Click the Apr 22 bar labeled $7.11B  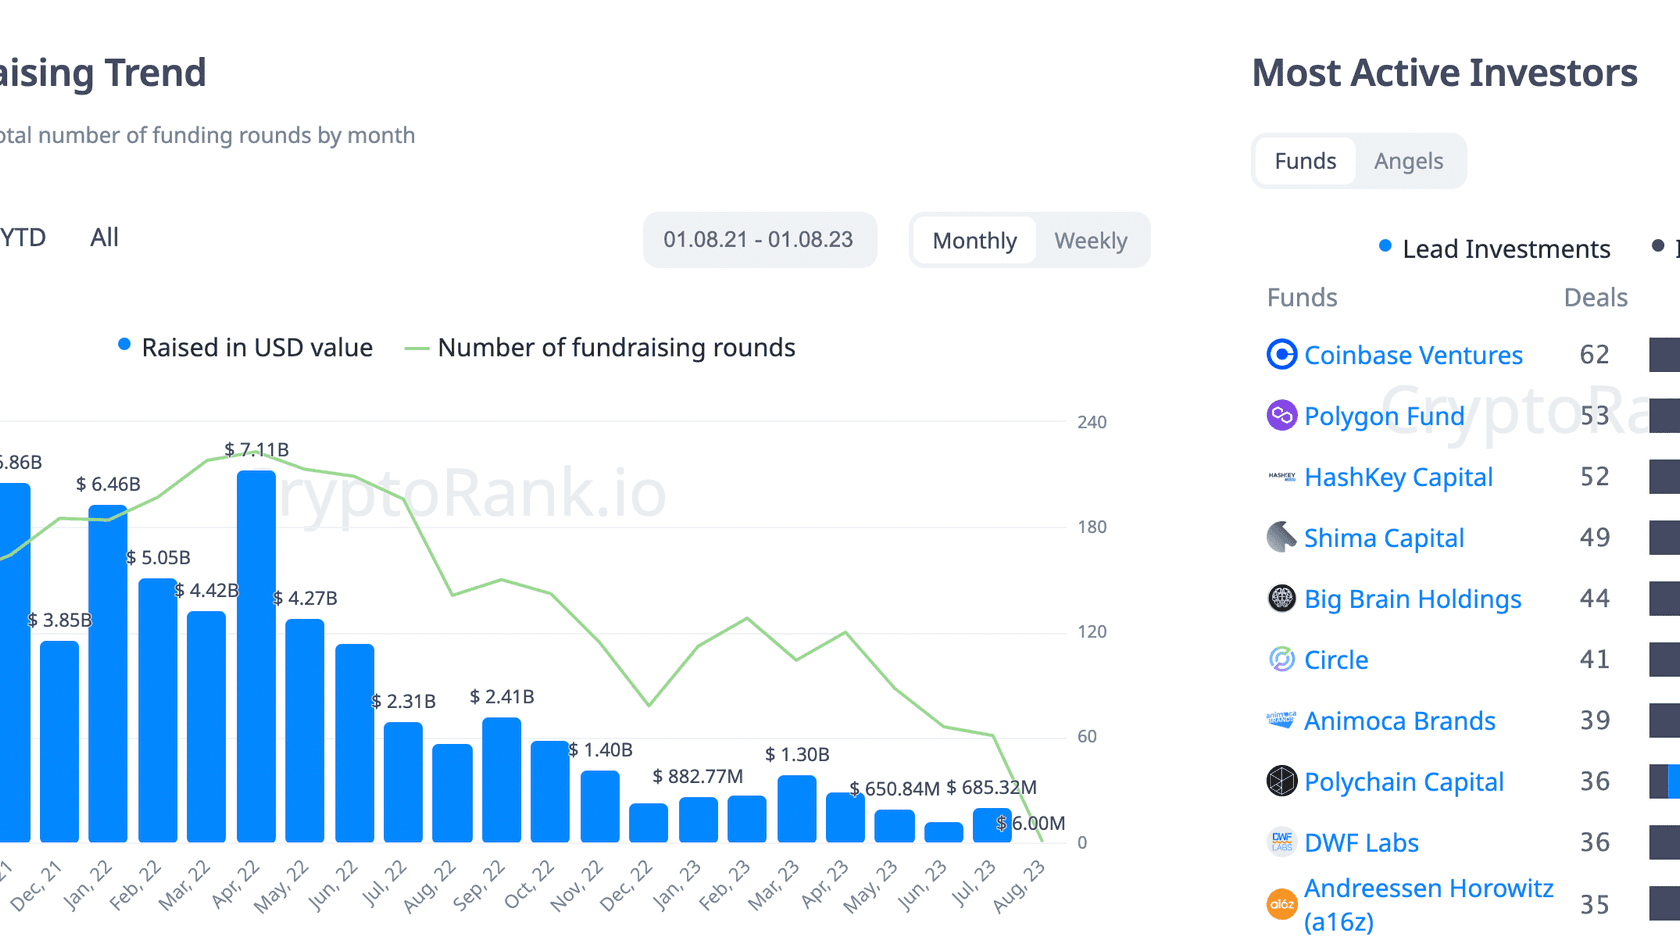pyautogui.click(x=256, y=656)
